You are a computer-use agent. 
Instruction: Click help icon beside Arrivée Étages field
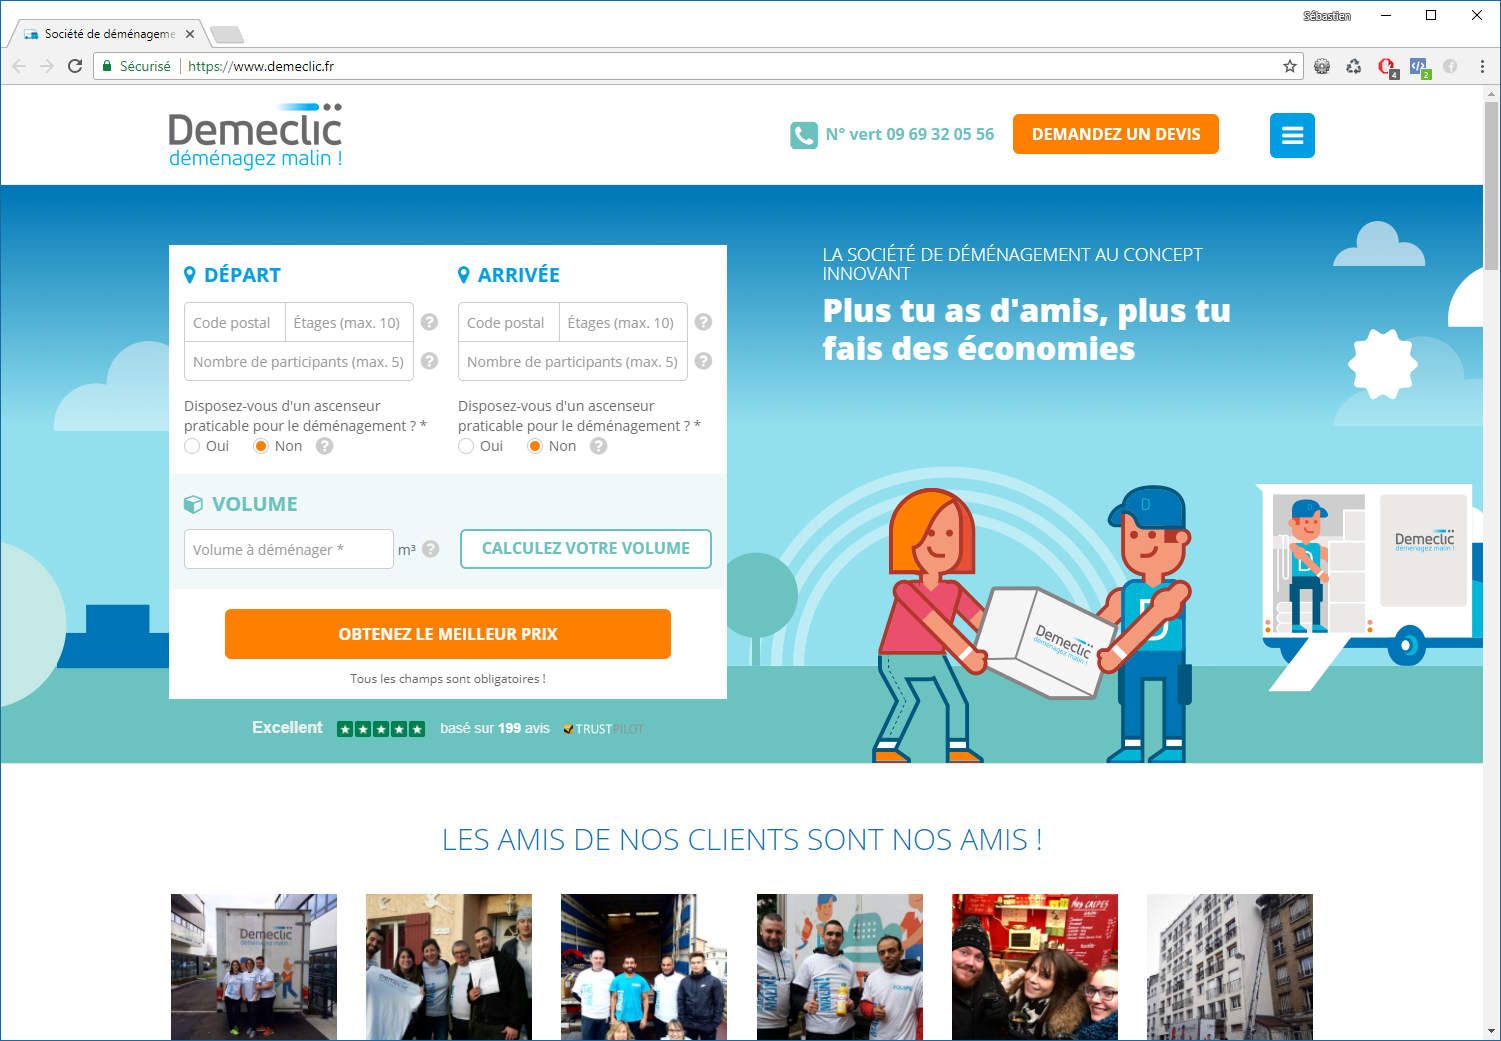[x=703, y=322]
